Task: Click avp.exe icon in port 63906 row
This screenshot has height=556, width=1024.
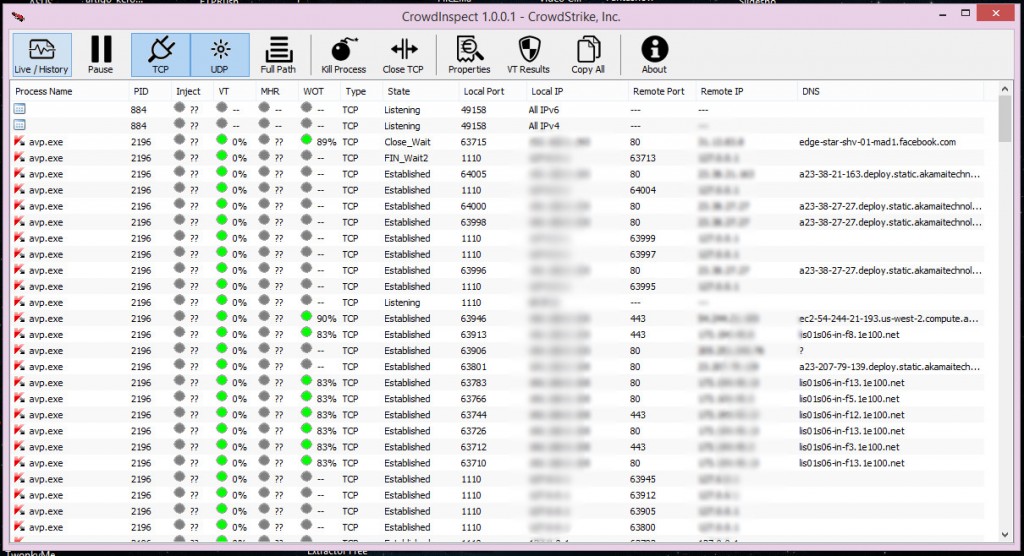Action: (x=19, y=350)
